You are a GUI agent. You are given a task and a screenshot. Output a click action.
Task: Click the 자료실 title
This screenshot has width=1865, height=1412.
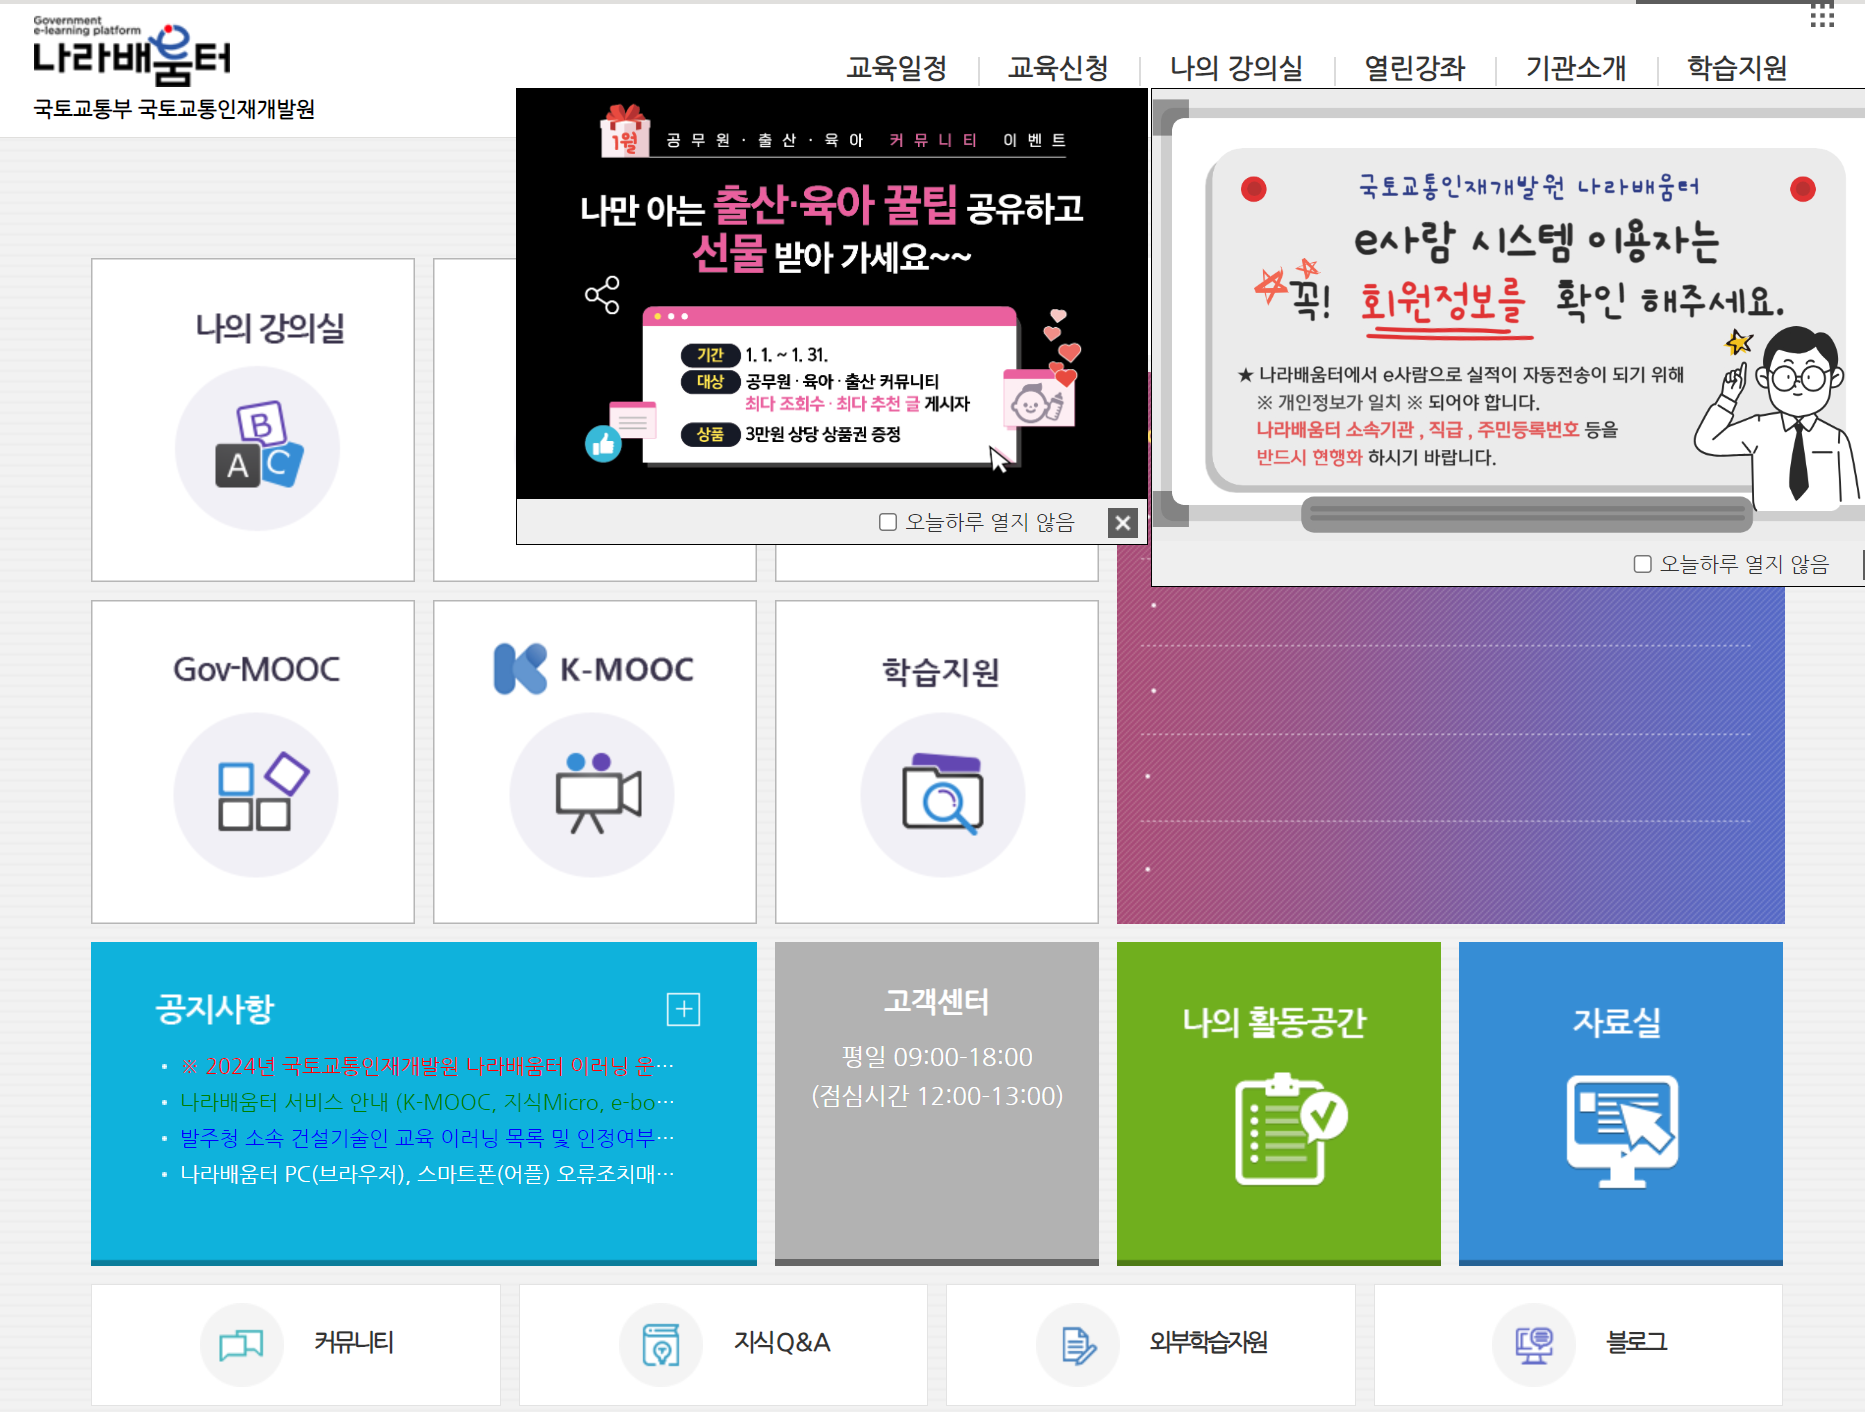[1617, 1022]
